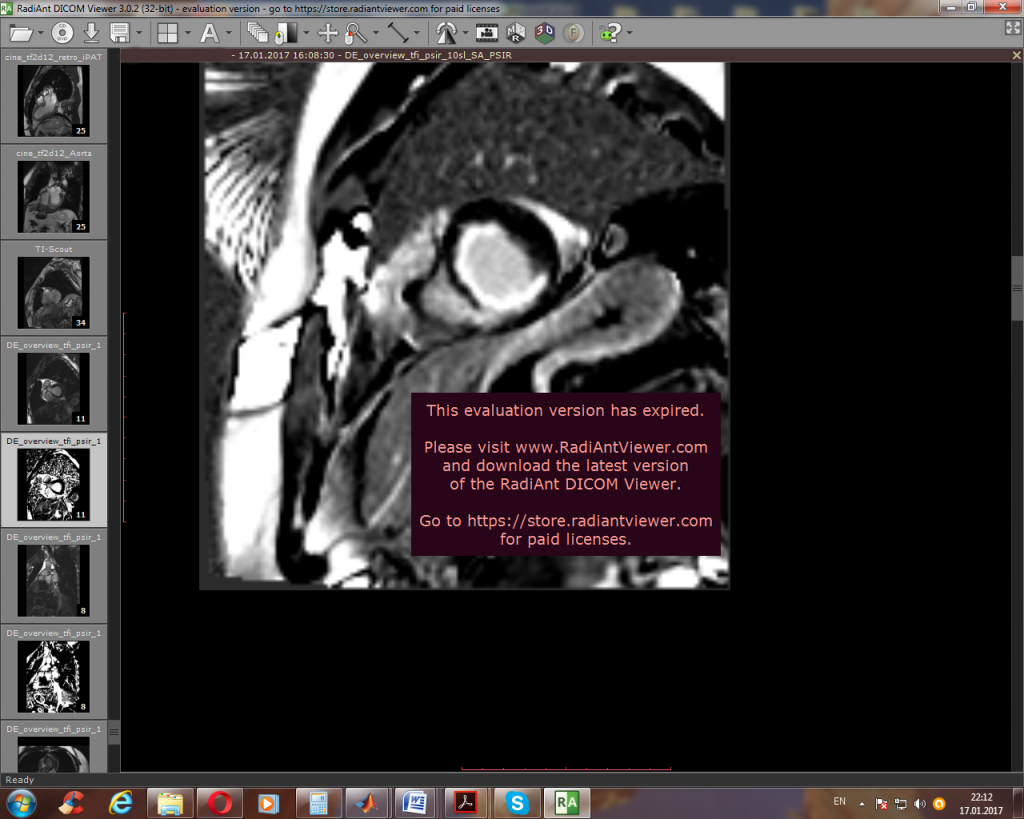Open Opera browser from the taskbar

pyautogui.click(x=220, y=803)
